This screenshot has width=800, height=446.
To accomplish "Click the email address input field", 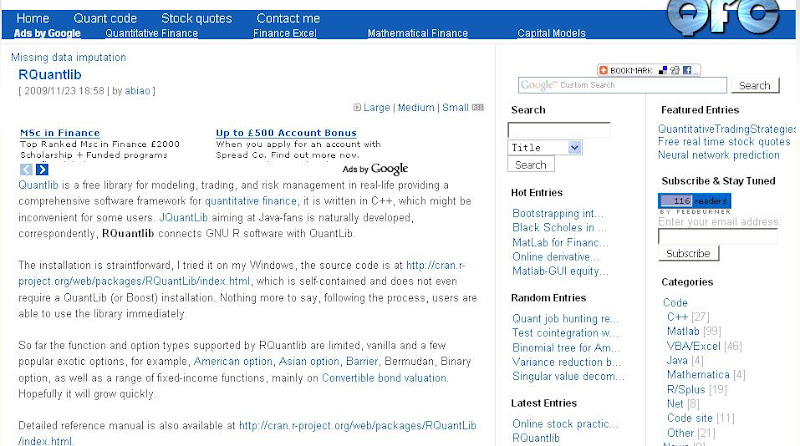I will tap(717, 236).
